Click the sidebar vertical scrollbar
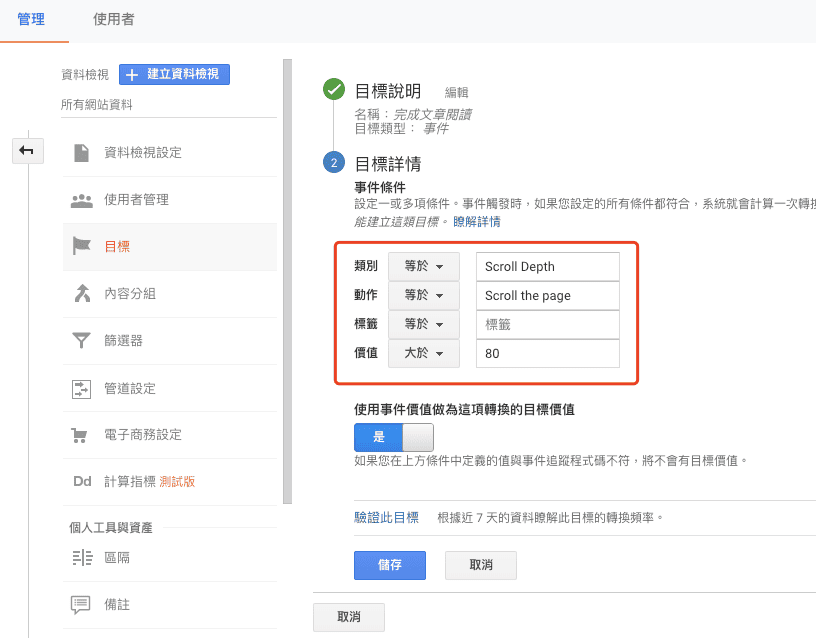 pyautogui.click(x=287, y=280)
